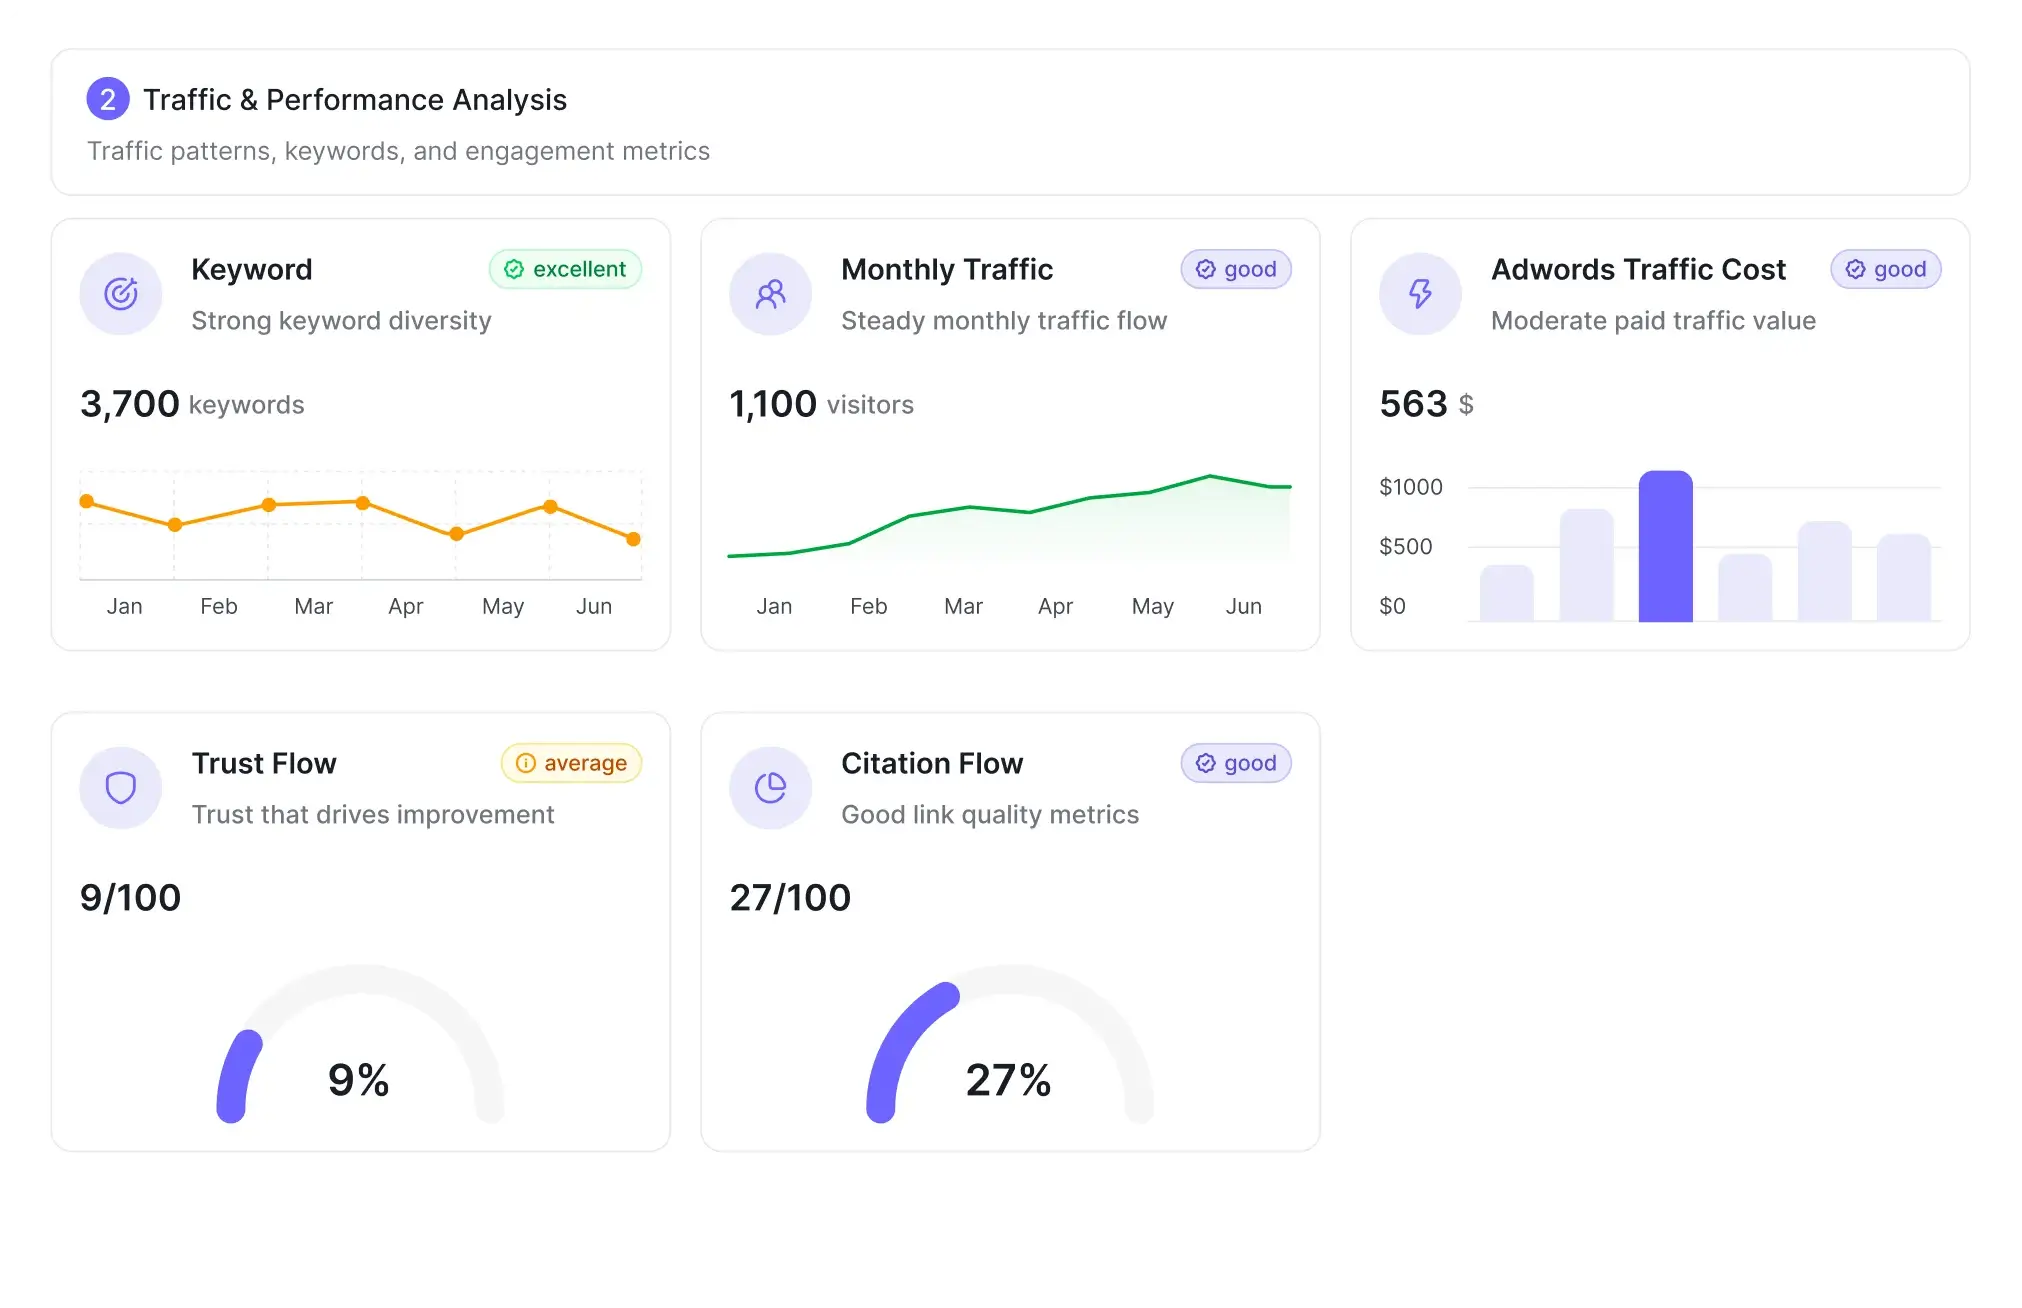Click the excellent badge on Keyword card
The width and height of the screenshot is (2022, 1308).
[565, 269]
